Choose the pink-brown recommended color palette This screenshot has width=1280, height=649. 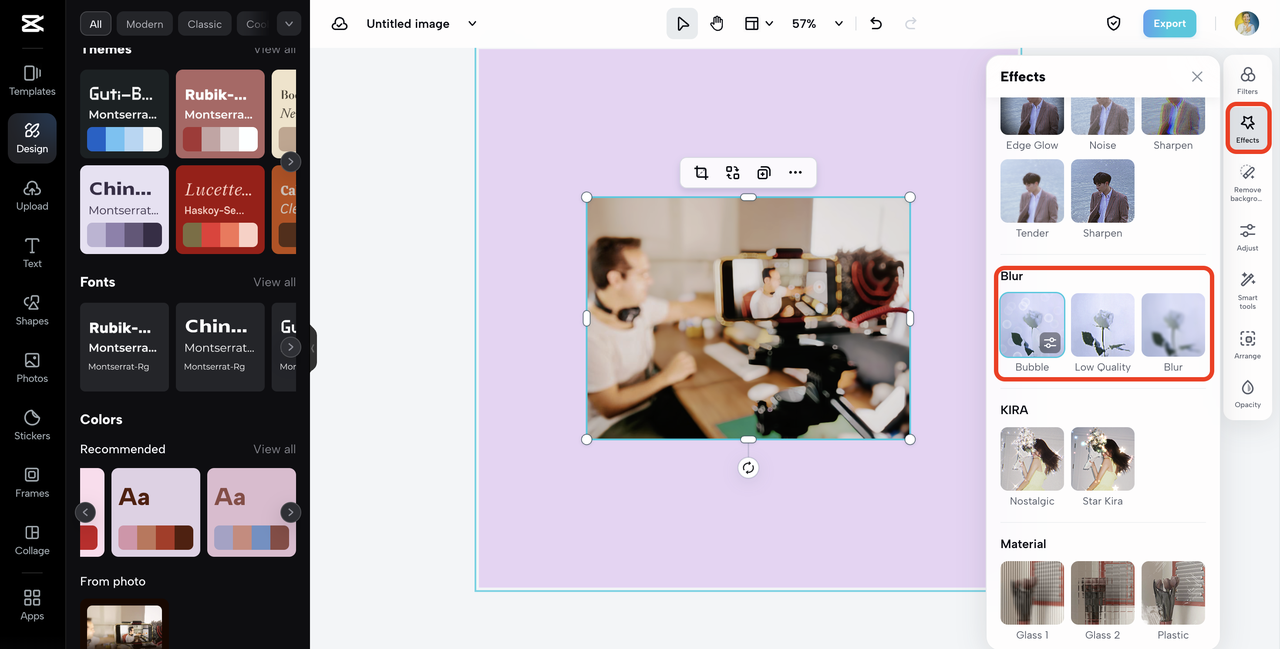click(x=155, y=512)
